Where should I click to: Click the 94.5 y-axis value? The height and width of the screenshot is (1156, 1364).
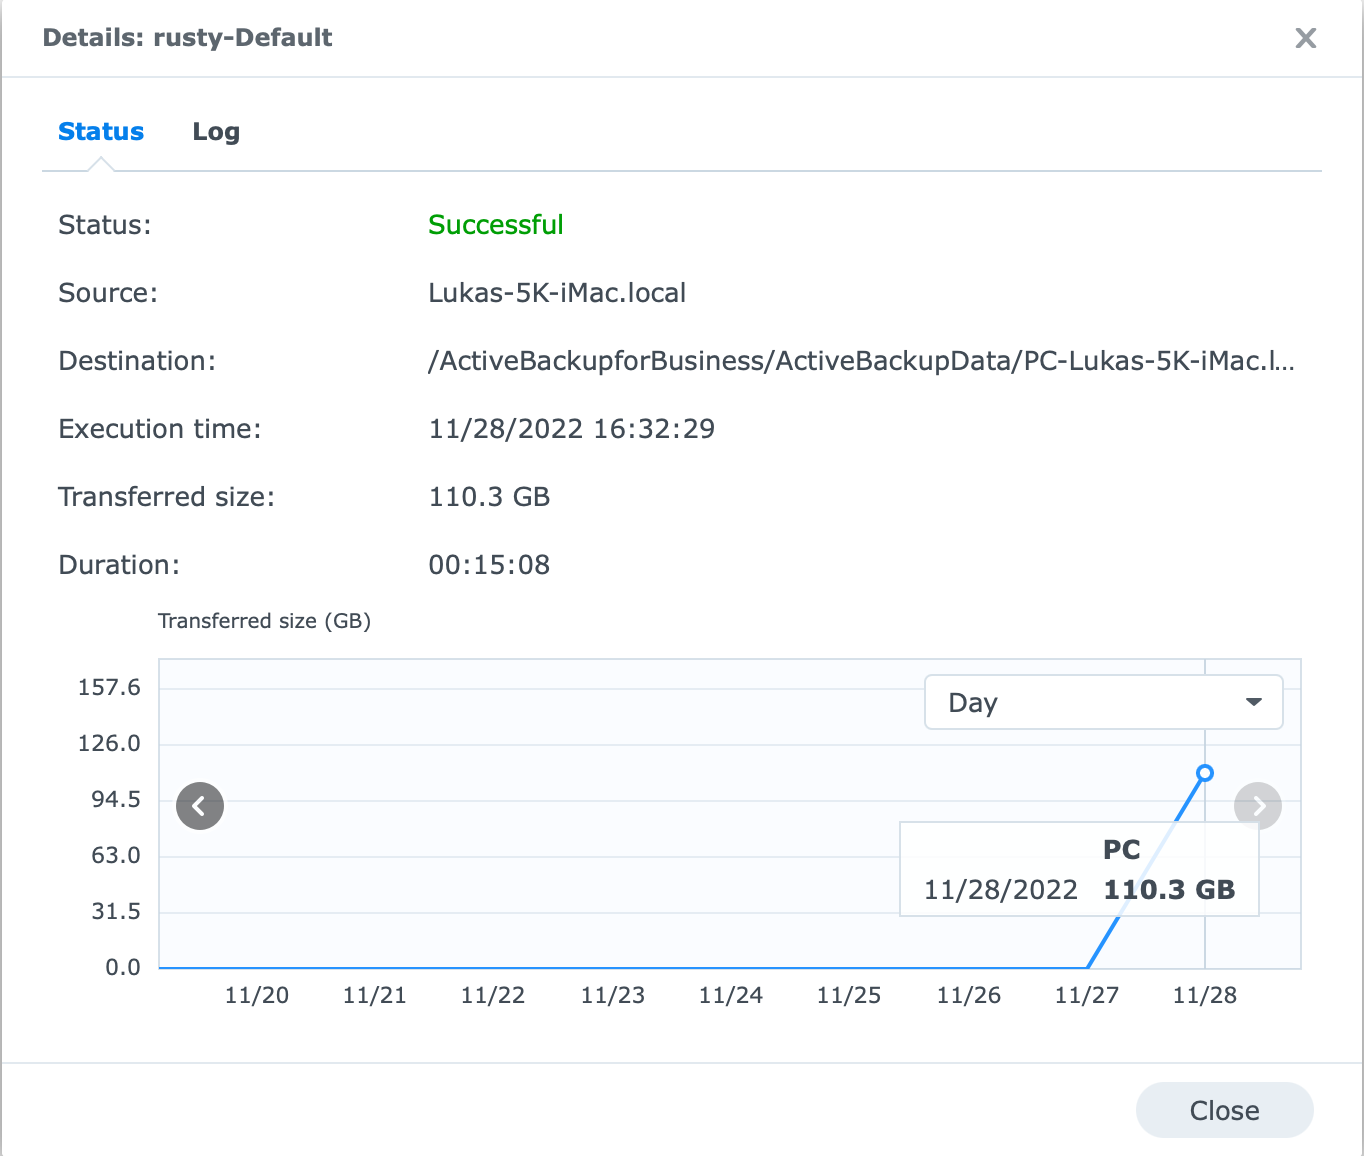click(x=116, y=800)
